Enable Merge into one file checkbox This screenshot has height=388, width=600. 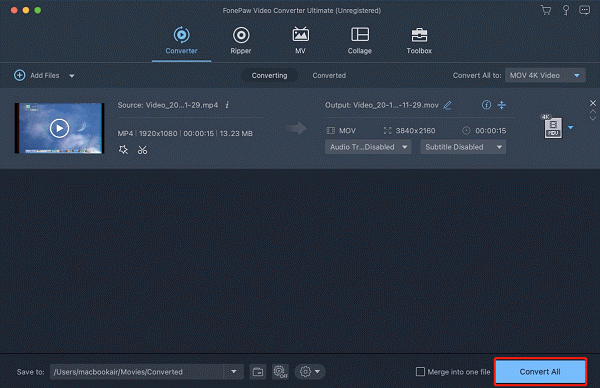point(420,372)
